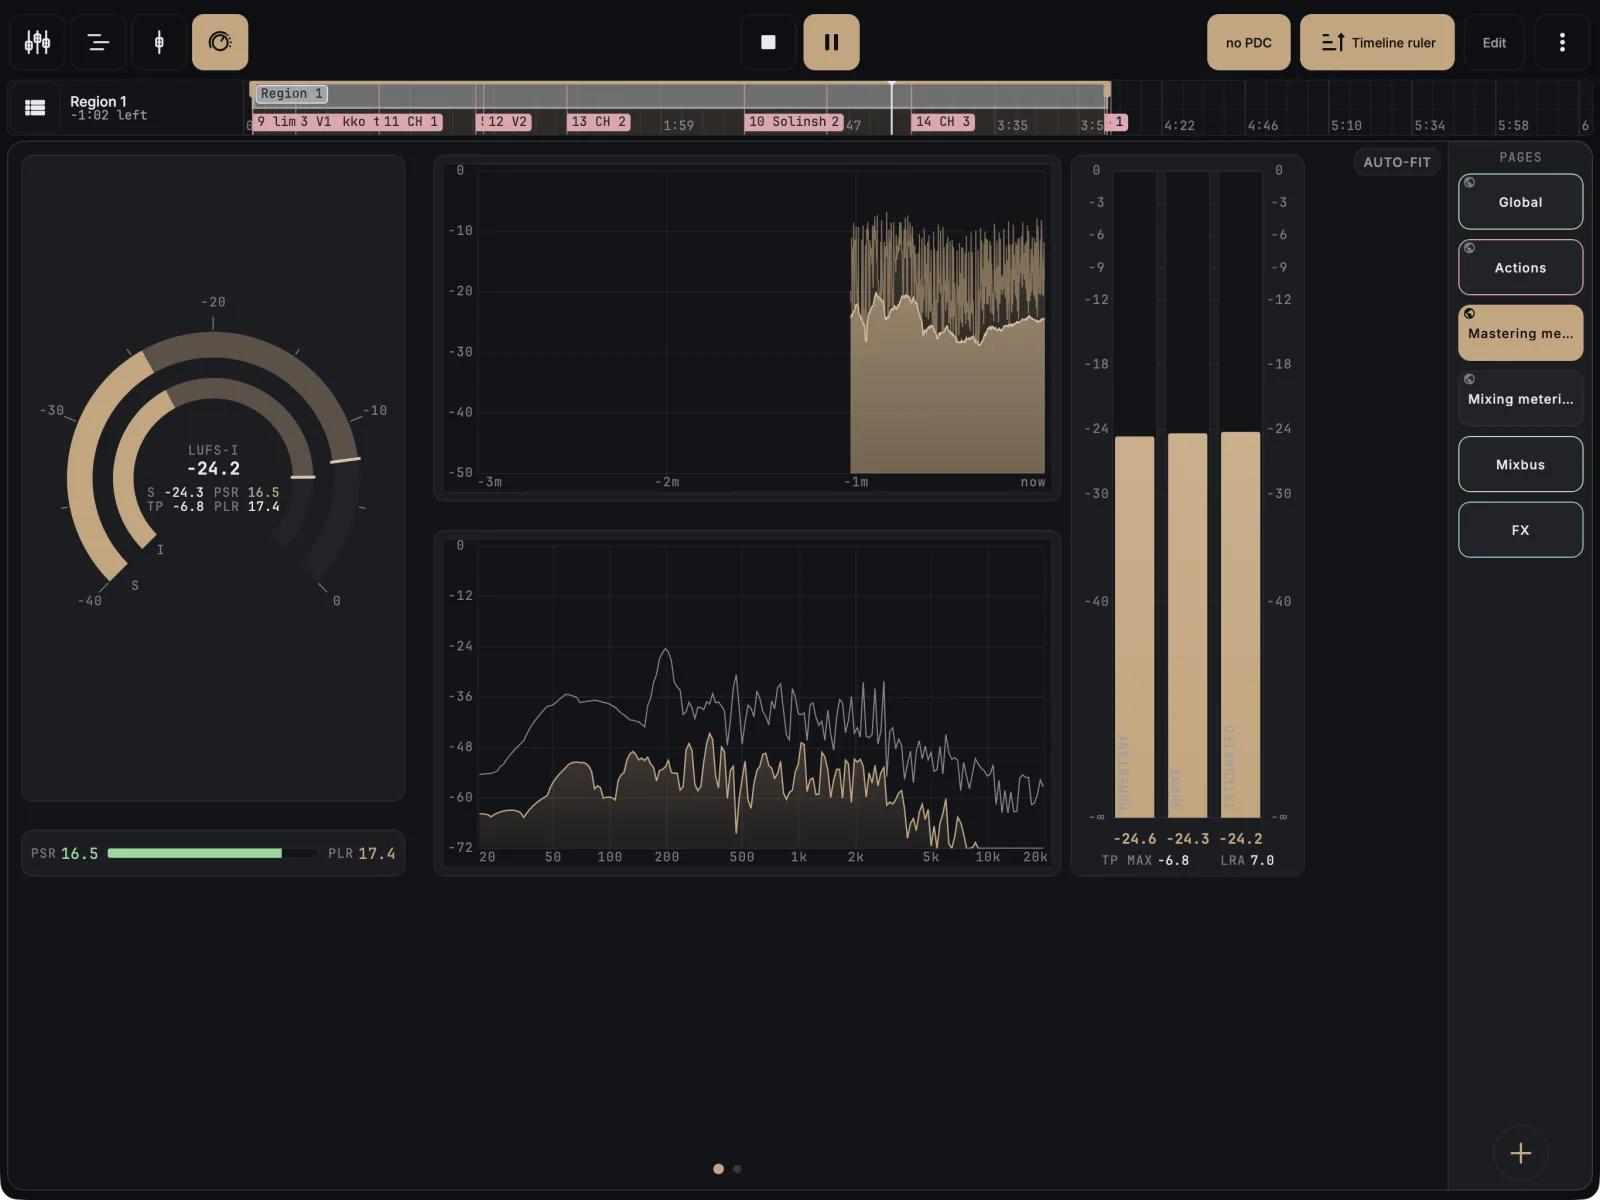This screenshot has height=1200, width=1600.
Task: Select the Region 1 label in the timeline
Action: click(292, 94)
